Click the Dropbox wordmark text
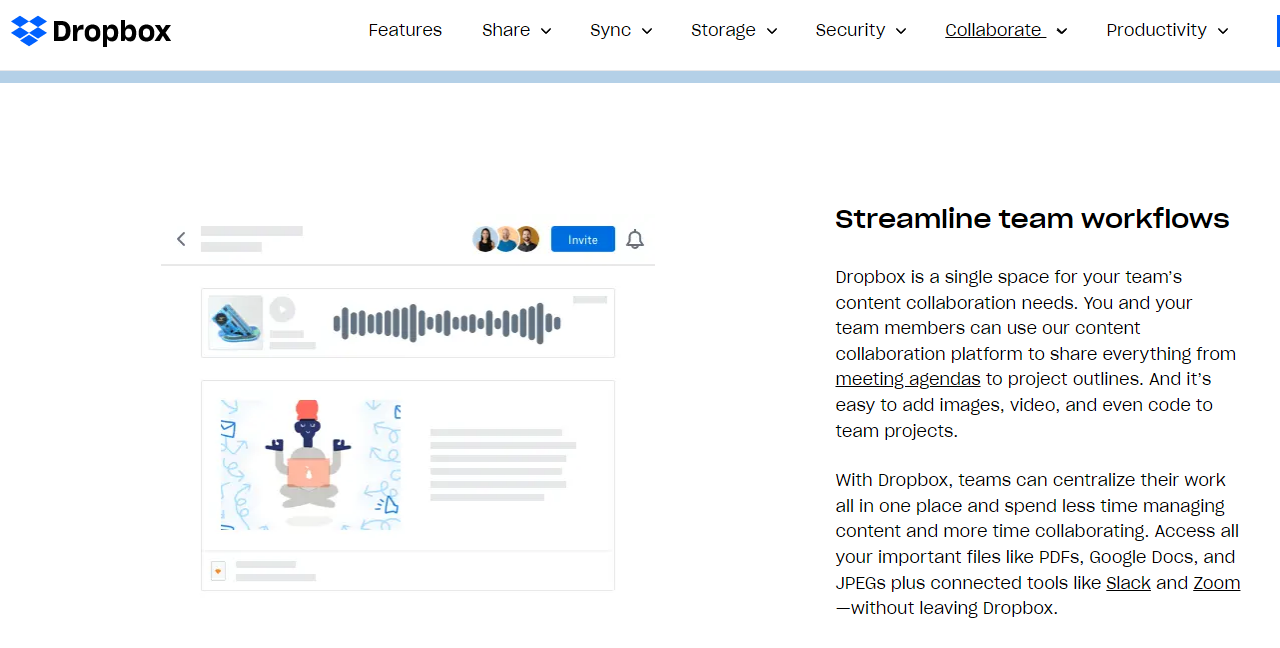This screenshot has width=1280, height=648. click(x=112, y=32)
